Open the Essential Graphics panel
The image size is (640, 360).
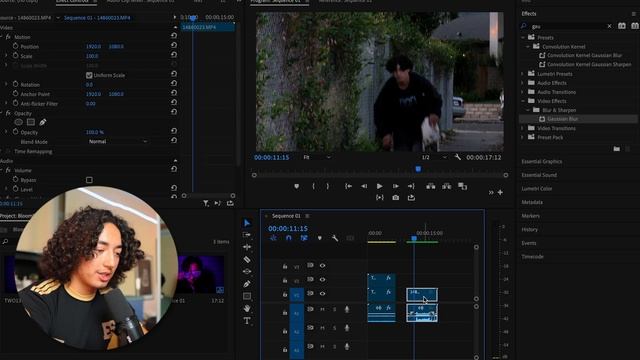[x=542, y=162]
